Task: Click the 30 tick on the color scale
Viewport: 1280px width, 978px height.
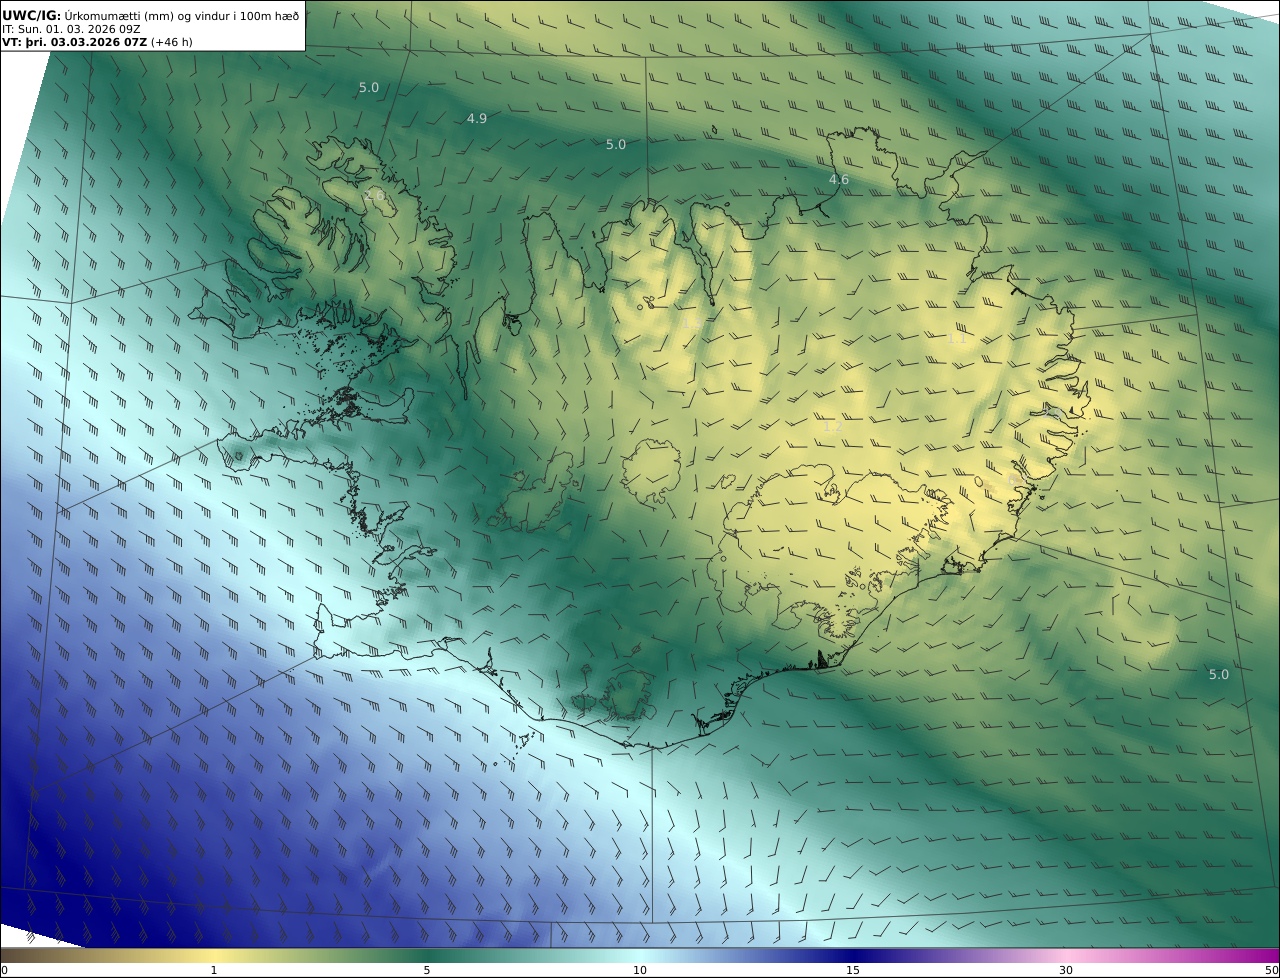Action: click(1066, 970)
